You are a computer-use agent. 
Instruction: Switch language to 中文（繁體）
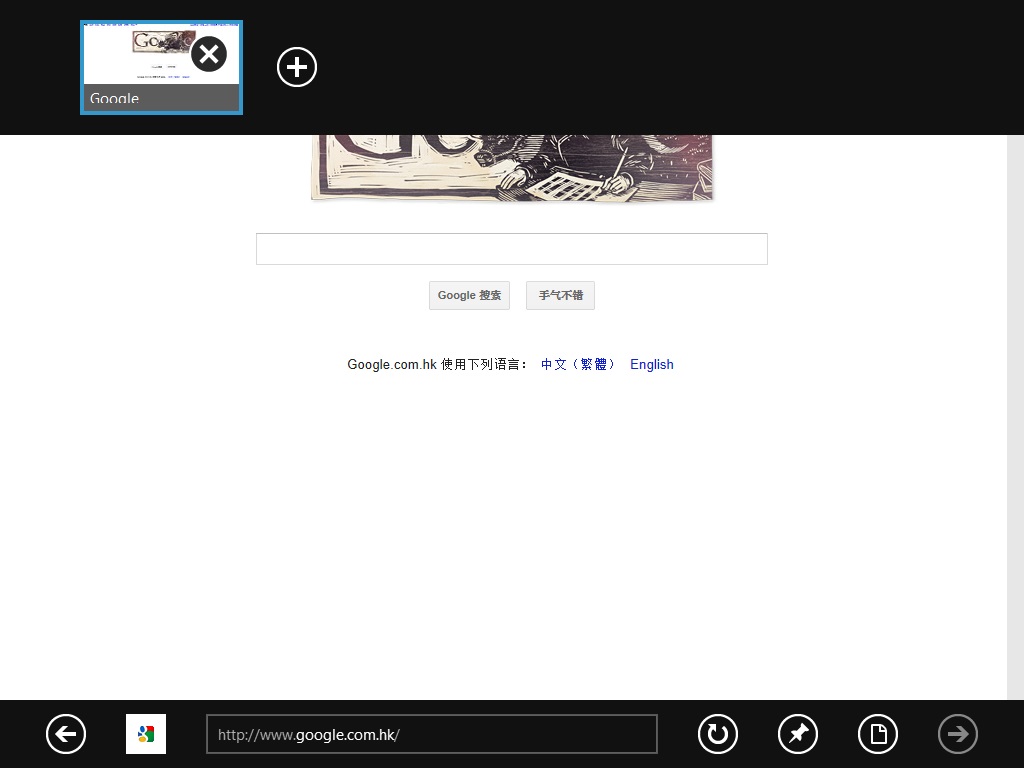pyautogui.click(x=578, y=364)
